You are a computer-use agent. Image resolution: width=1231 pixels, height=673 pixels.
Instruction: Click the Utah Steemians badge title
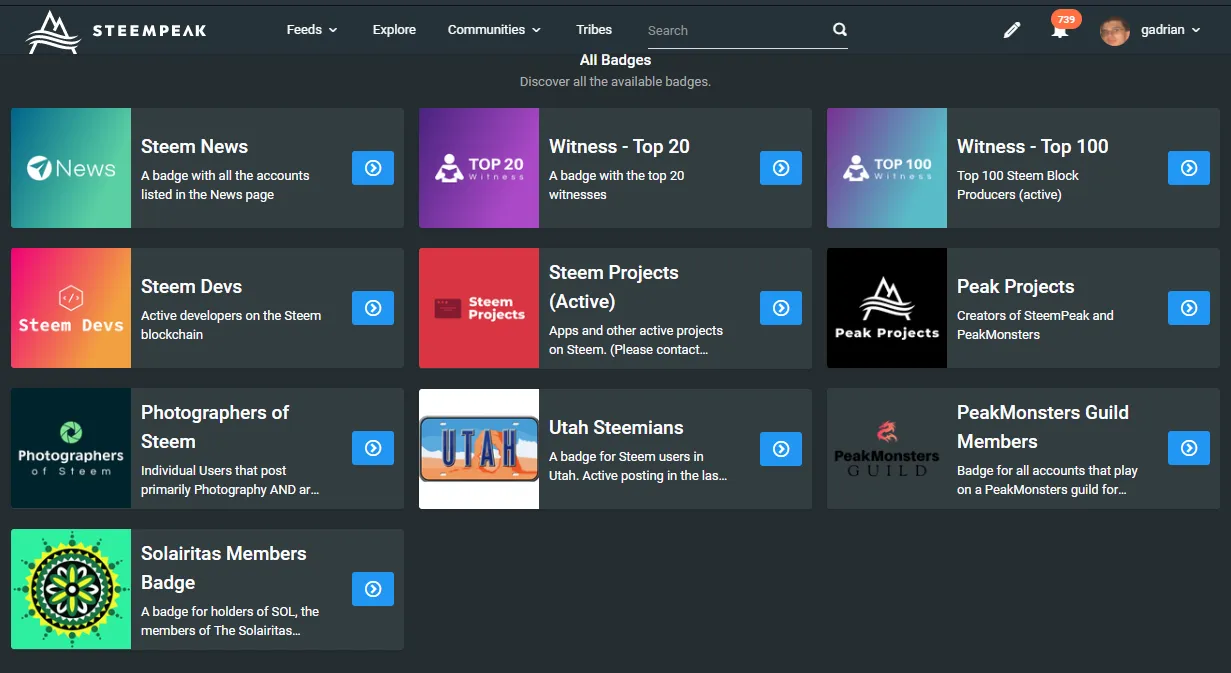coord(616,427)
